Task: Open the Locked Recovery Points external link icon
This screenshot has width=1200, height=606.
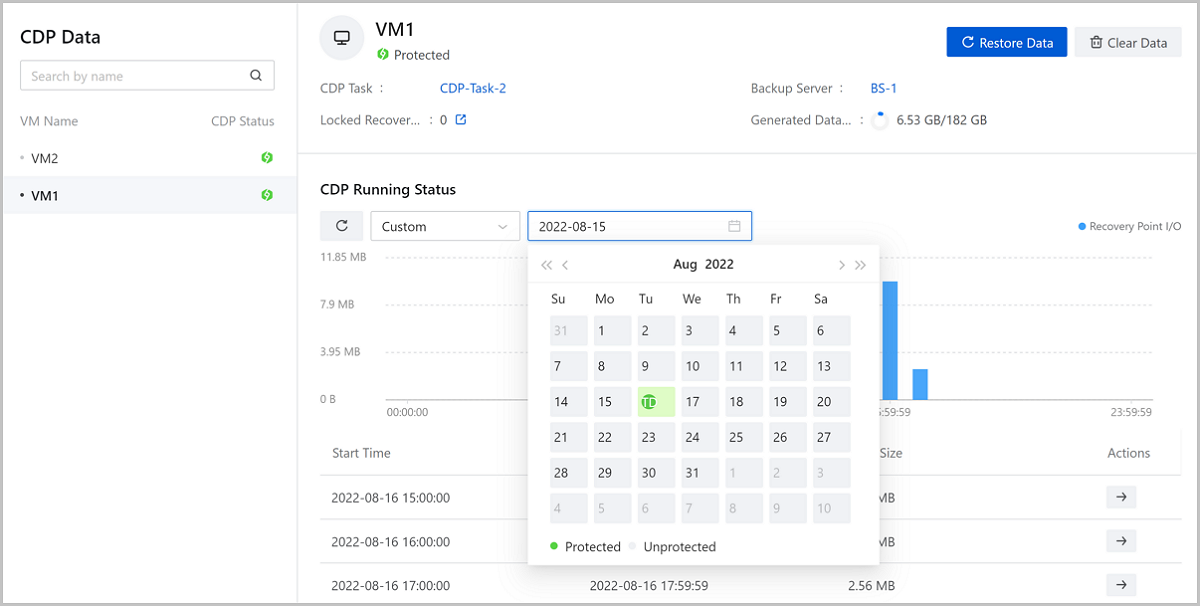Action: click(461, 120)
